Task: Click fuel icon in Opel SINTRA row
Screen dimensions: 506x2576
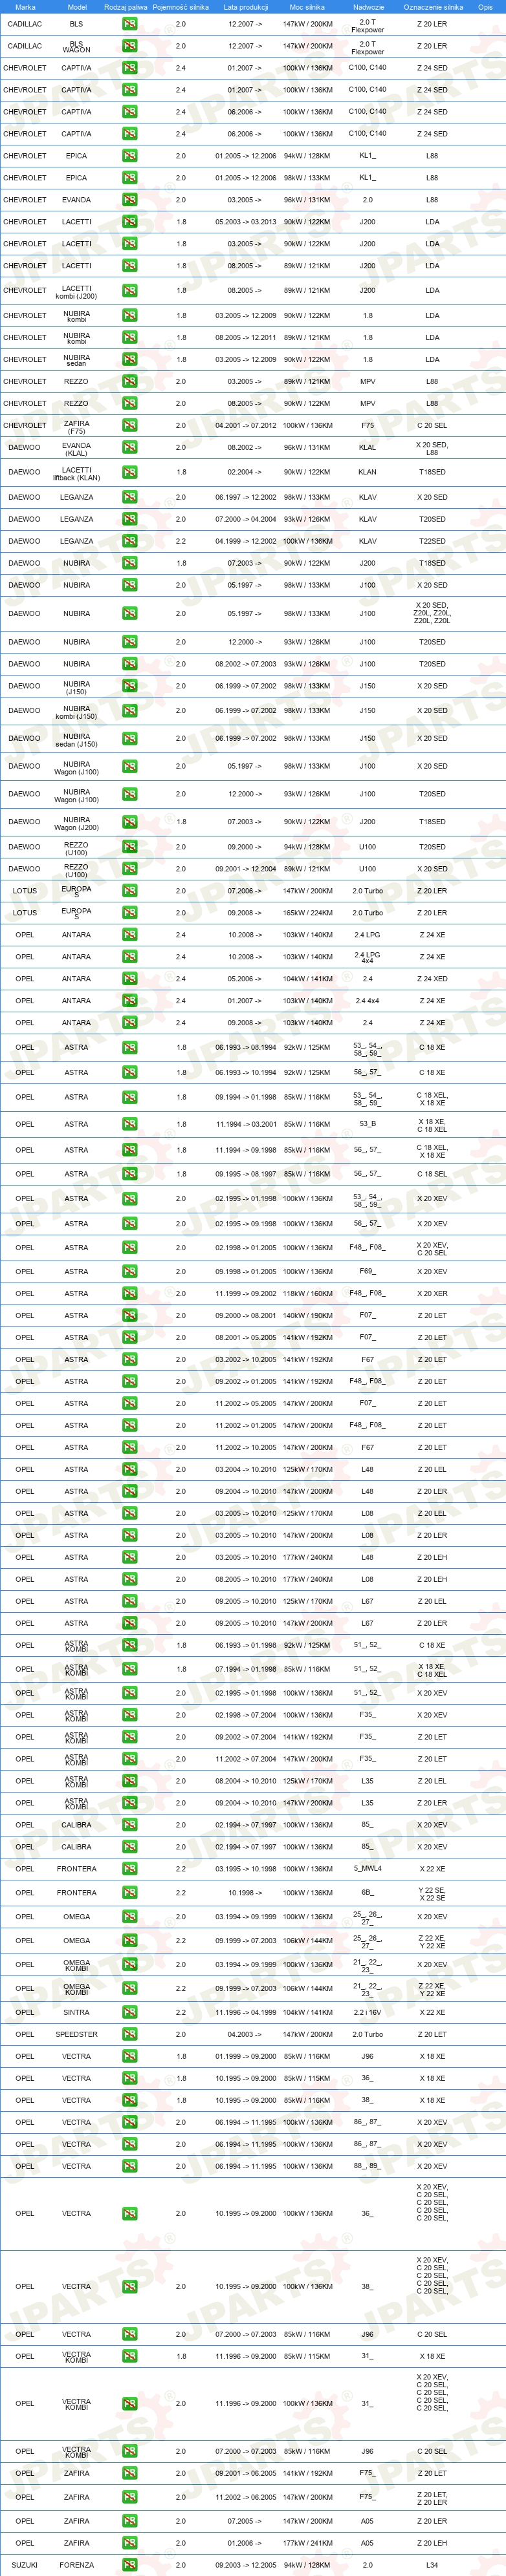Action: 130,2012
